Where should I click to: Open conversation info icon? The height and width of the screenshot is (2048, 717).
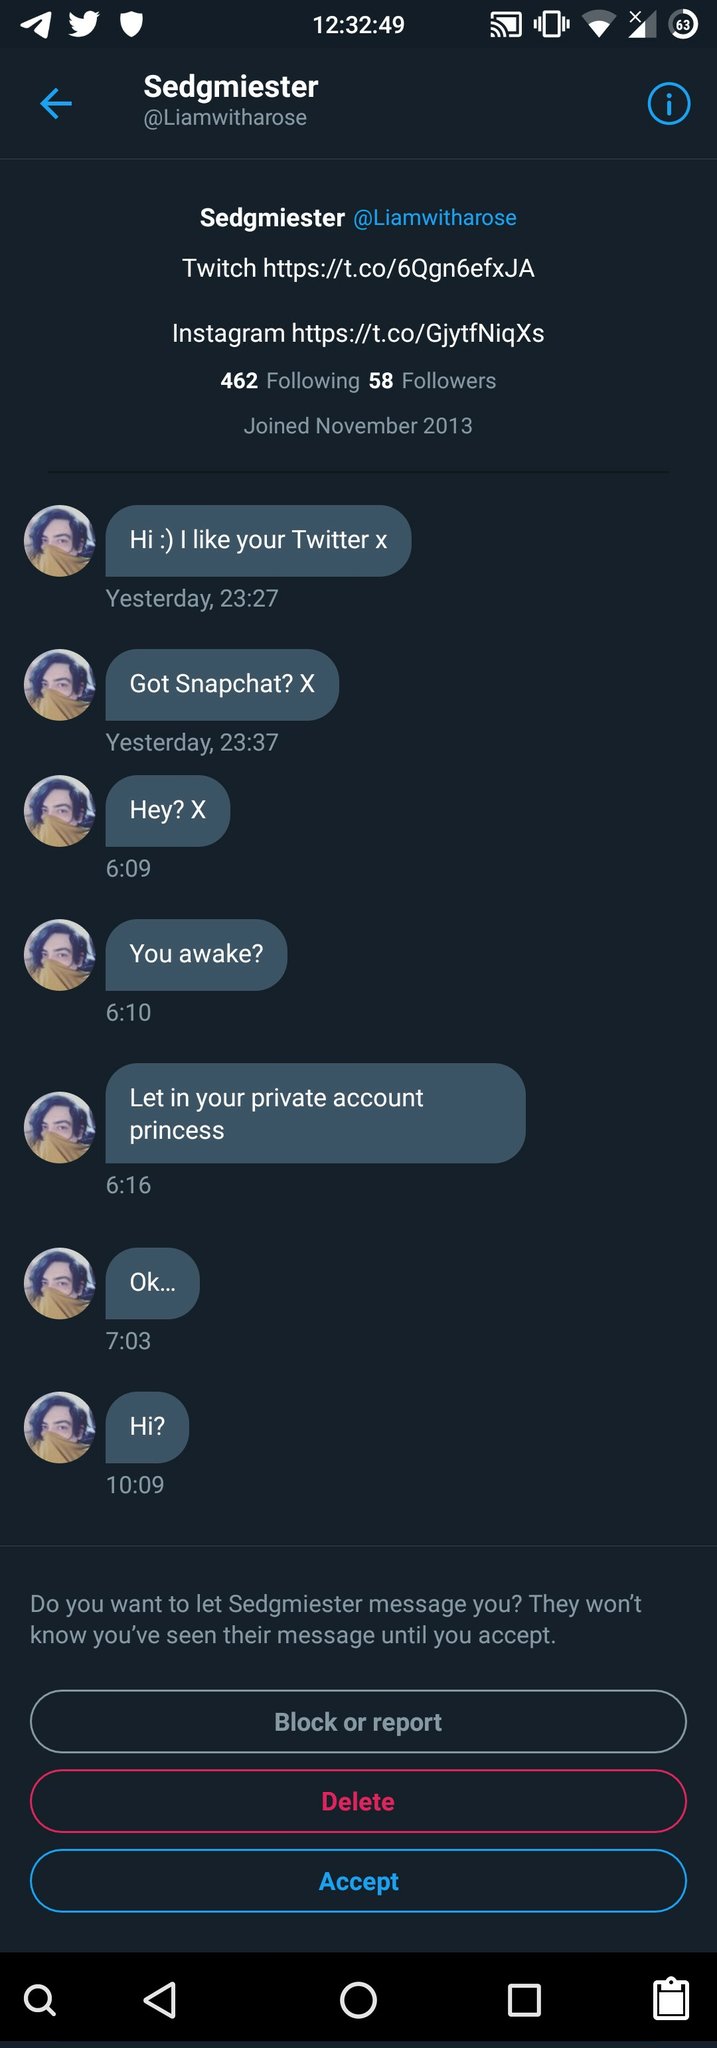668,103
